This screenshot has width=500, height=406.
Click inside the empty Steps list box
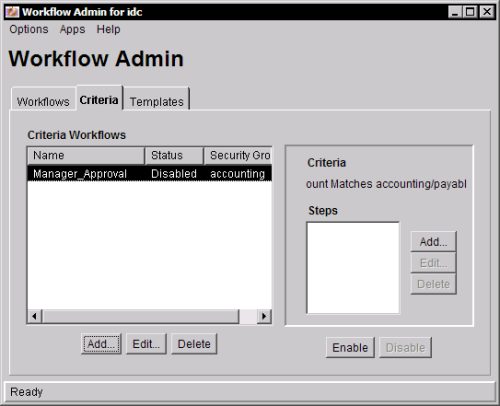pyautogui.click(x=353, y=268)
